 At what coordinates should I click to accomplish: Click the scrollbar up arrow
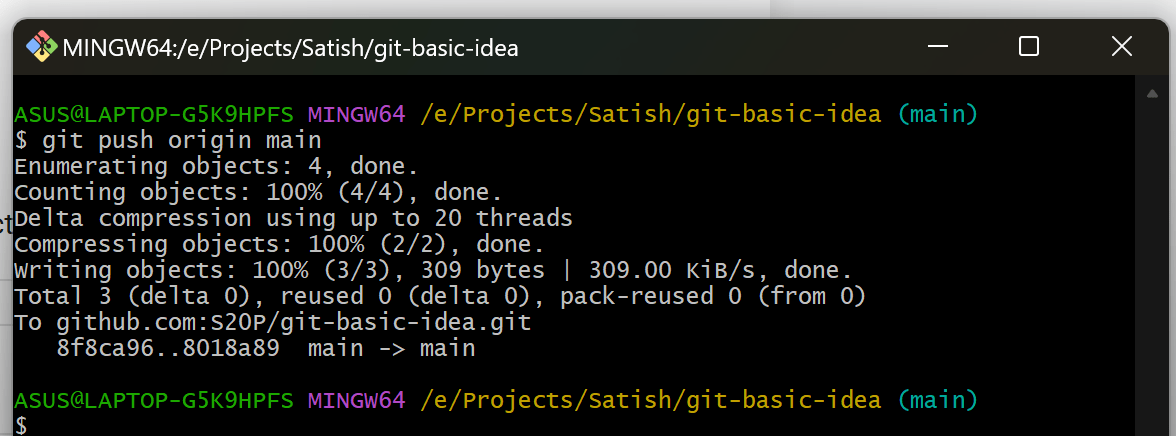pyautogui.click(x=1153, y=94)
